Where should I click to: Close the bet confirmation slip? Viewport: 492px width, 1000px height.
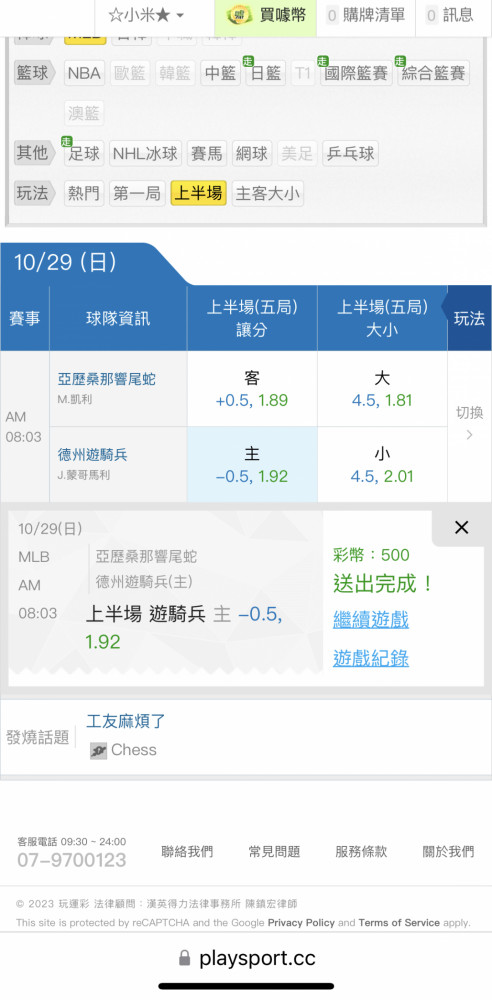click(x=461, y=527)
